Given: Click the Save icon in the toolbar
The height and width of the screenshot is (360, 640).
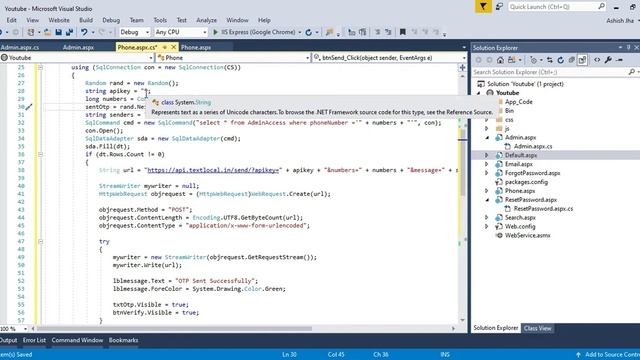Looking at the screenshot, I should pos(58,32).
